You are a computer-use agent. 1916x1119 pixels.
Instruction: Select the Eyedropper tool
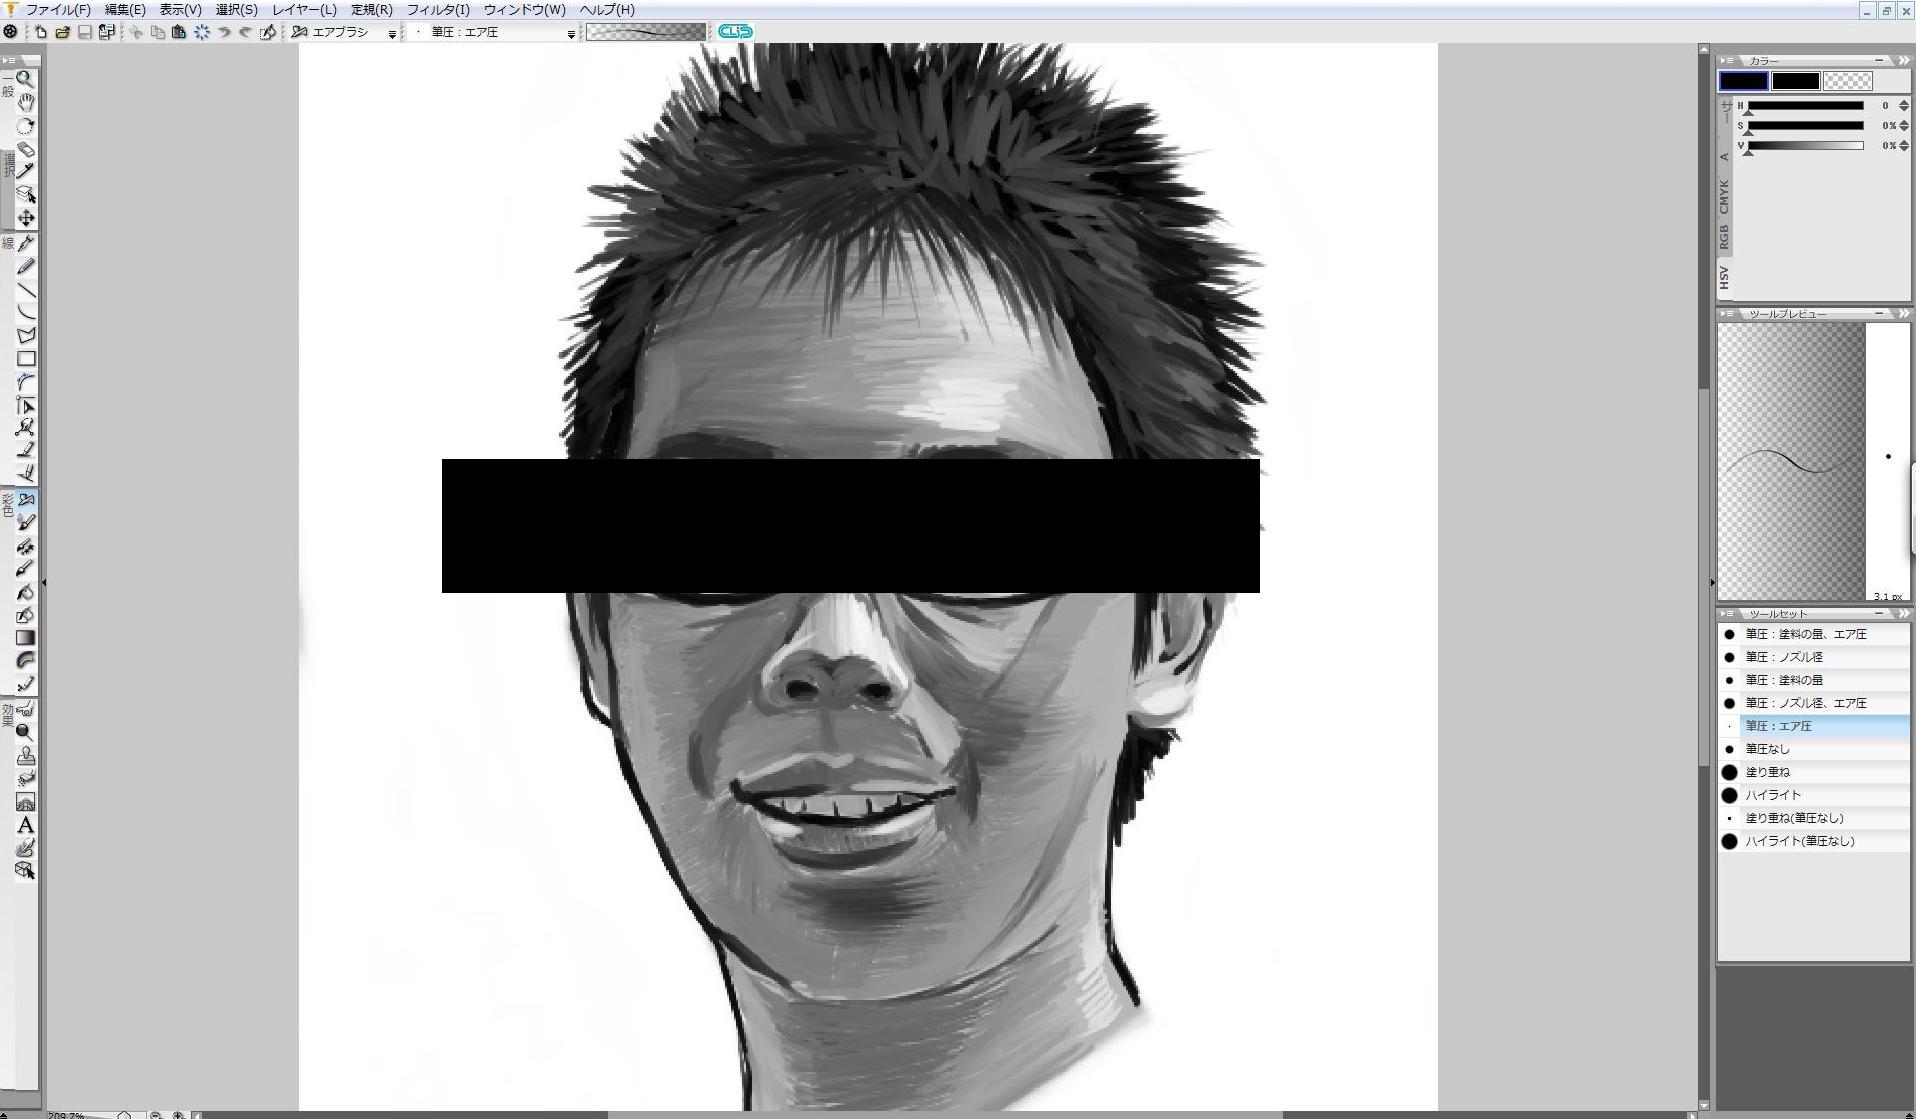[25, 171]
